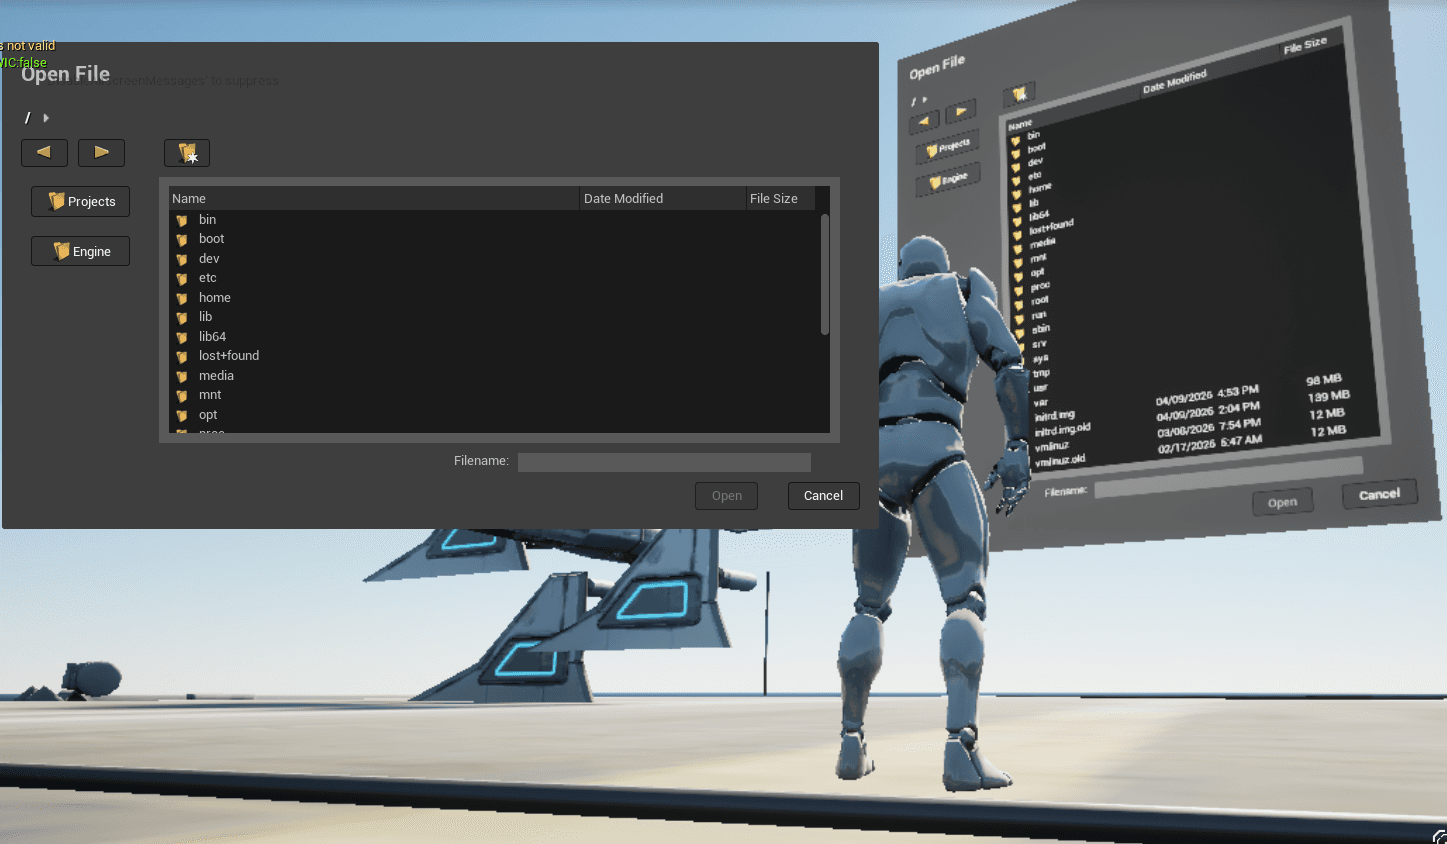Sort by Date Modified in the front dialog
This screenshot has height=844, width=1447.
[663, 198]
